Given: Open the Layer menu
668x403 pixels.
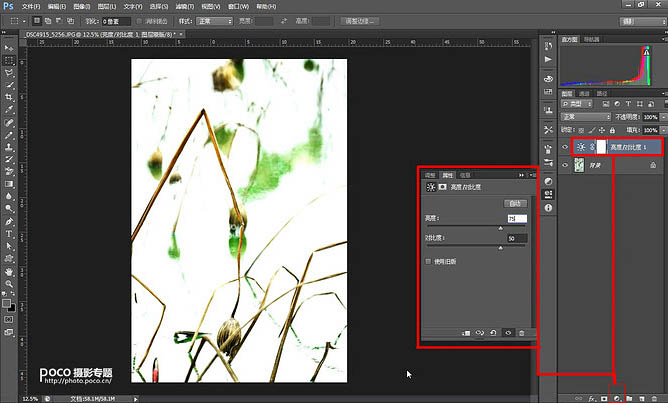Looking at the screenshot, I should click(107, 6).
